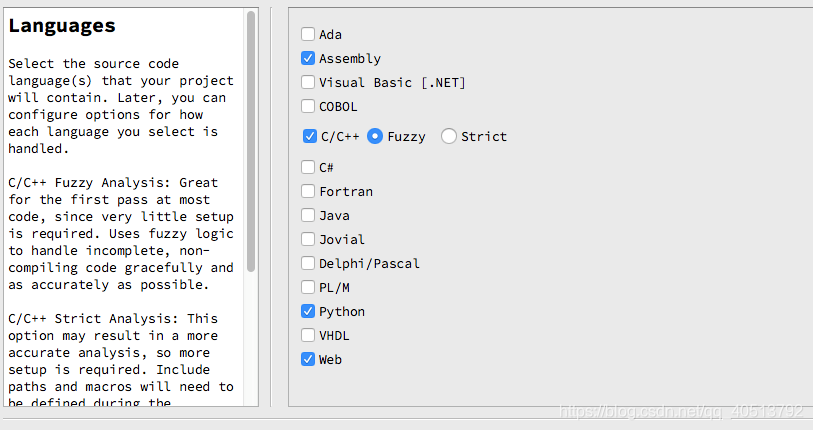Enable the Ada language checkbox
This screenshot has height=430, width=813.
coord(308,35)
